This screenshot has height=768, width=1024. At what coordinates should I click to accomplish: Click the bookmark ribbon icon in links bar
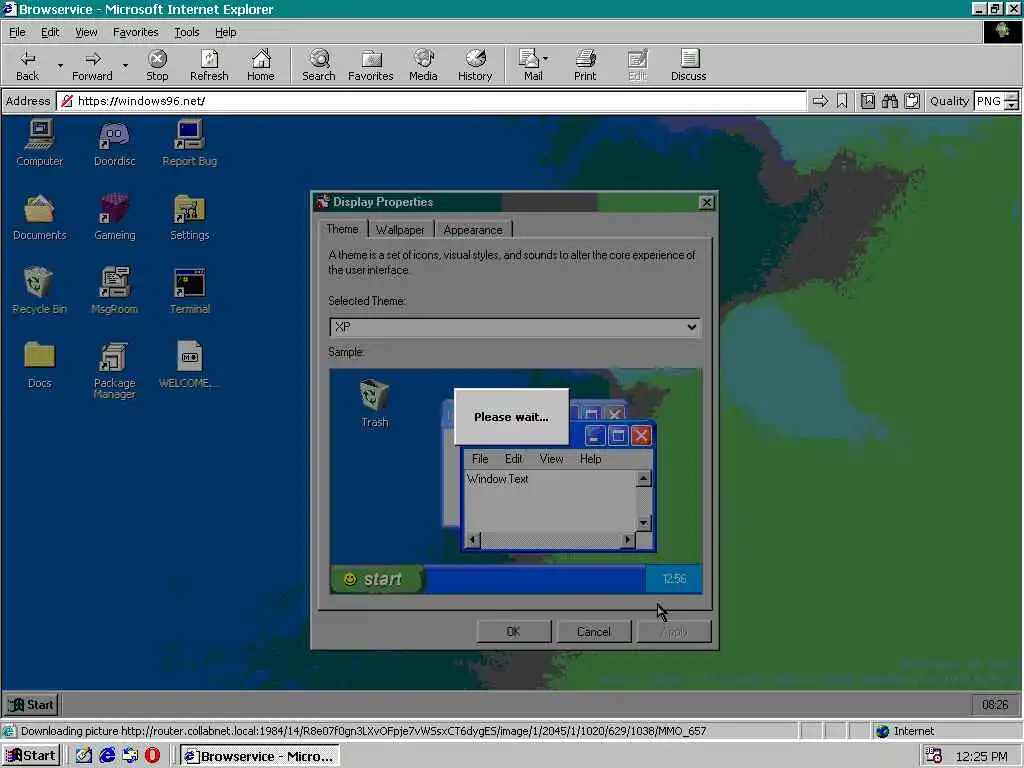(842, 101)
